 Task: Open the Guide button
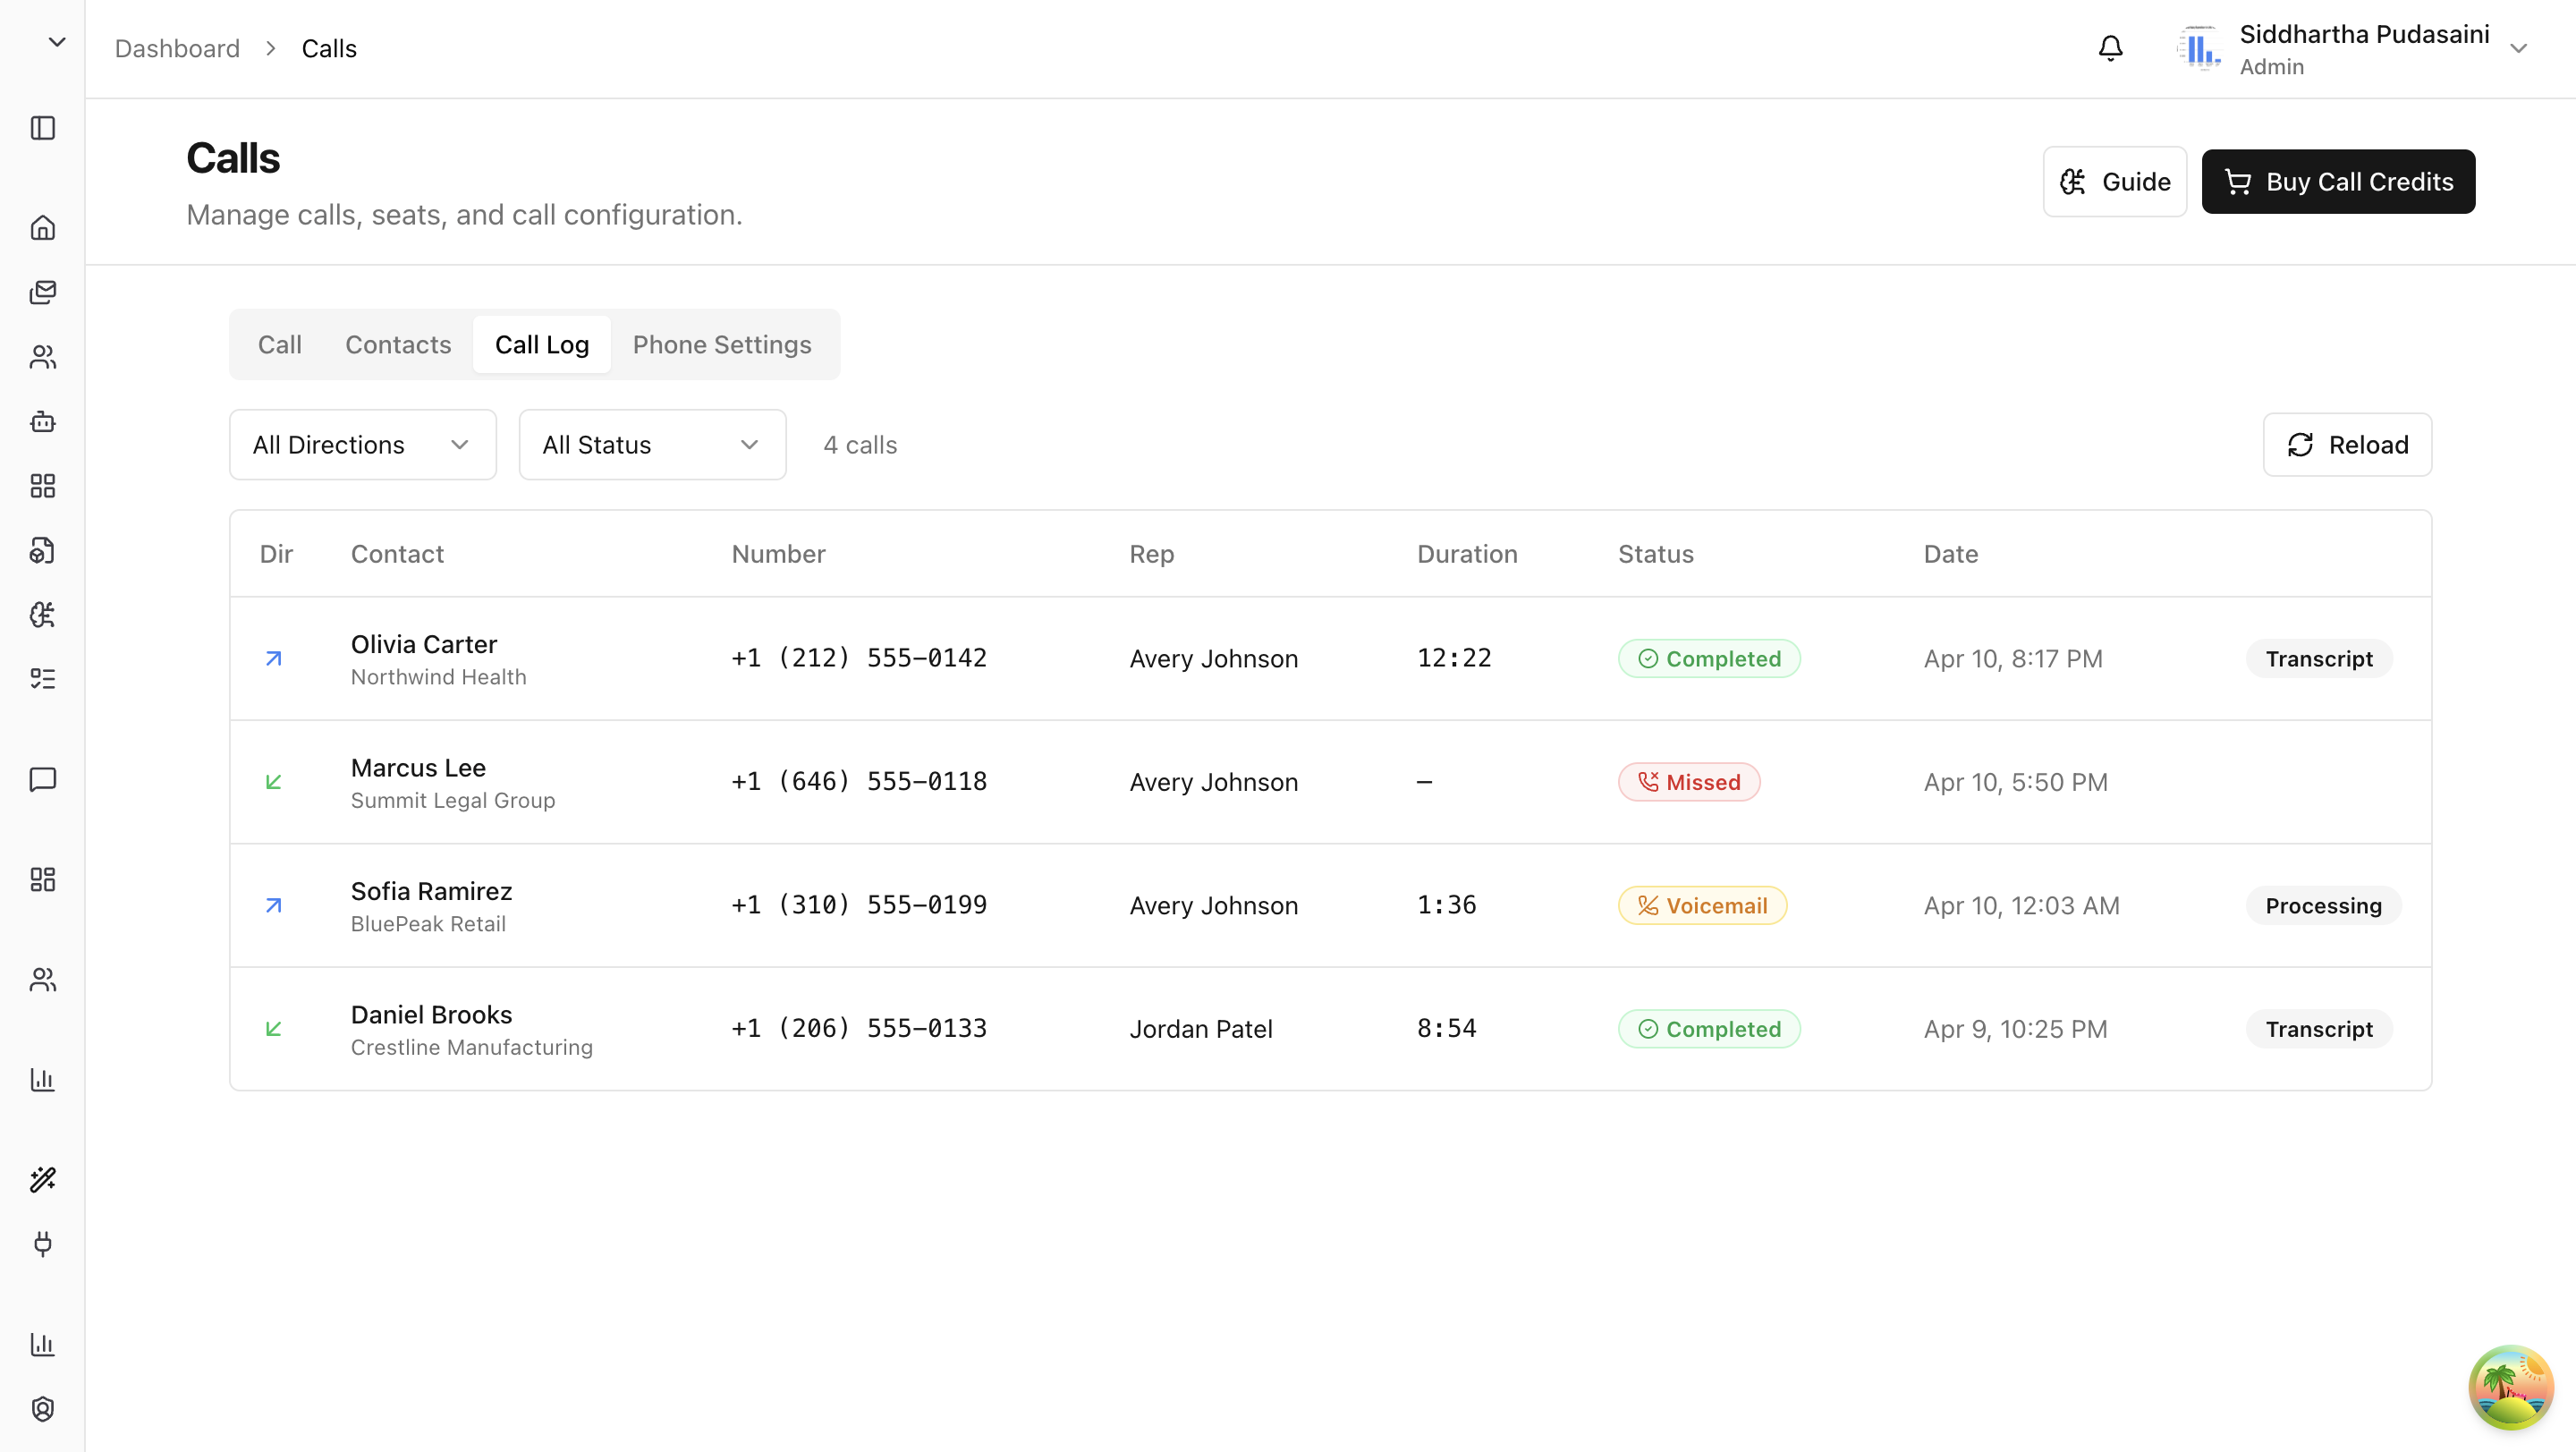tap(2114, 182)
